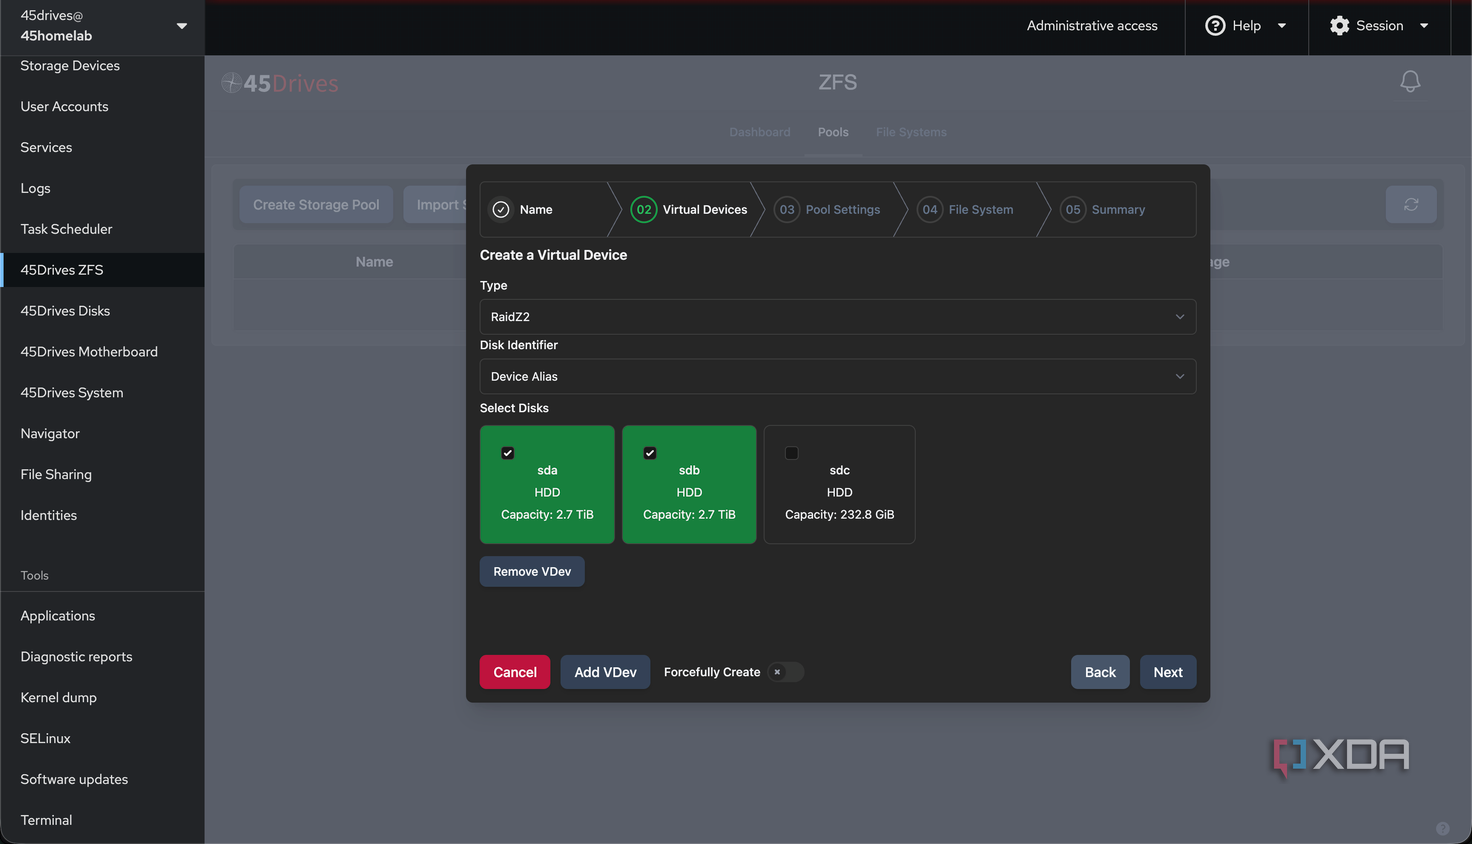
Task: Uncheck the sda disk checkbox
Action: coord(508,453)
